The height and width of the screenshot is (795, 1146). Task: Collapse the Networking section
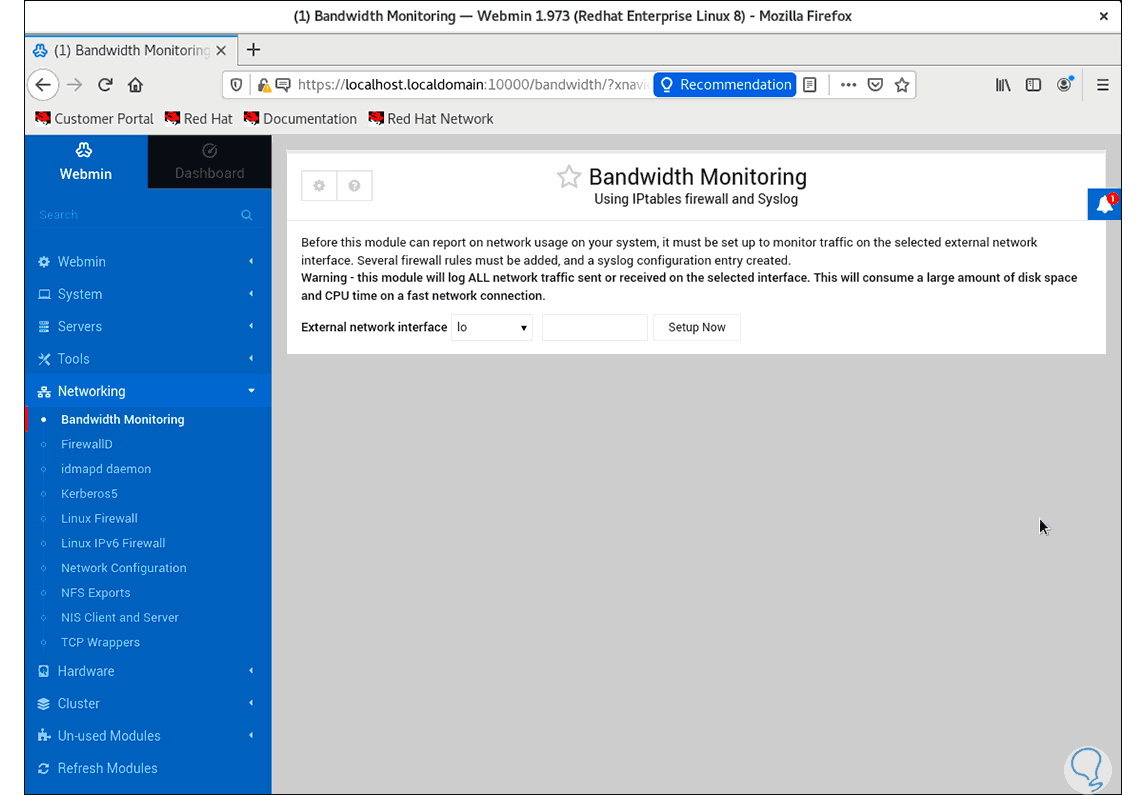tap(148, 391)
